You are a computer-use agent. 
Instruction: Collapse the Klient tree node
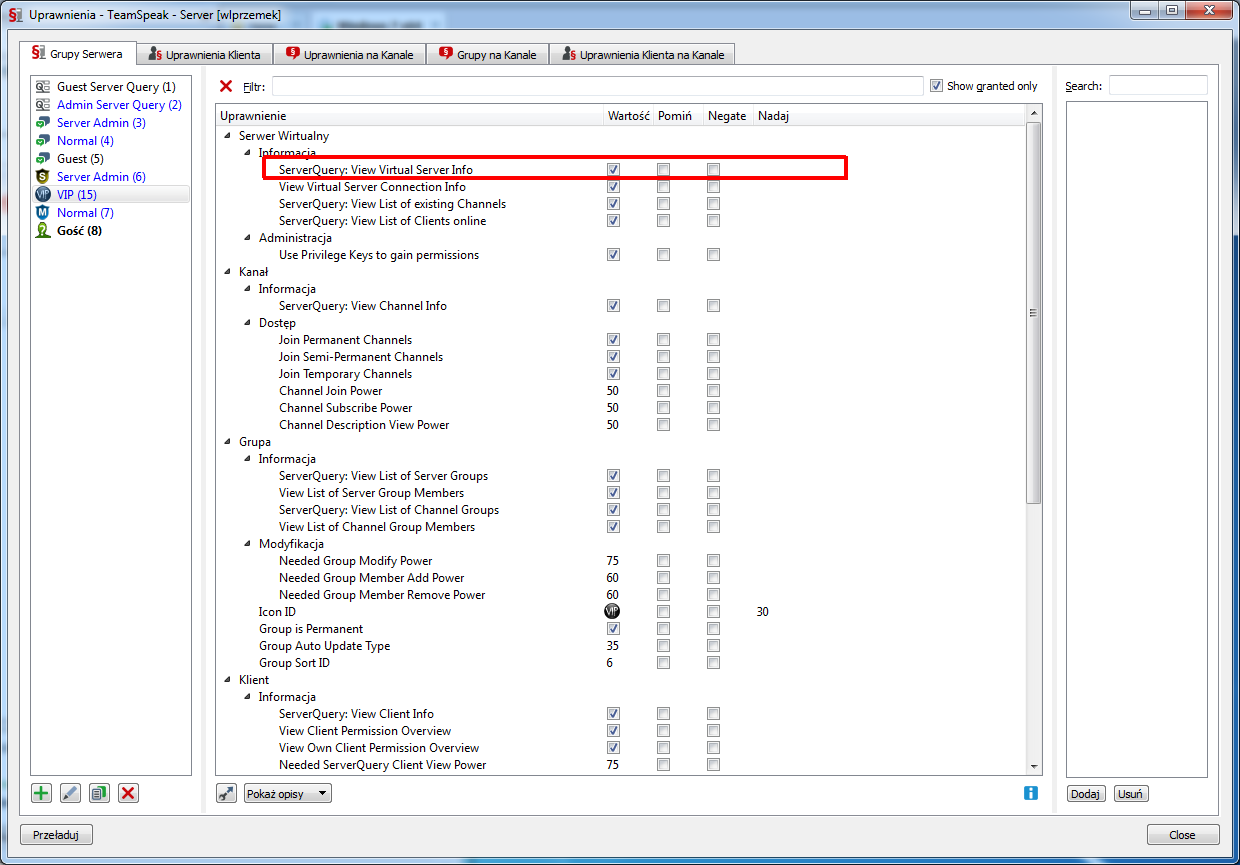(x=228, y=680)
